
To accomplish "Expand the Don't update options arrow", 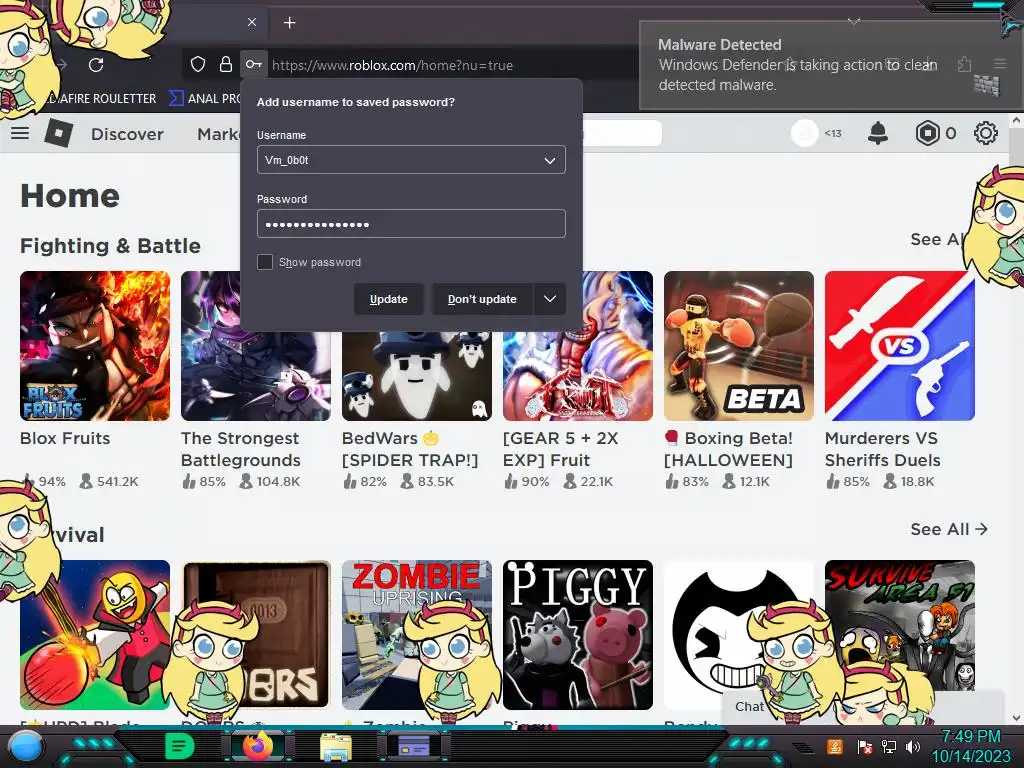I will click(550, 299).
